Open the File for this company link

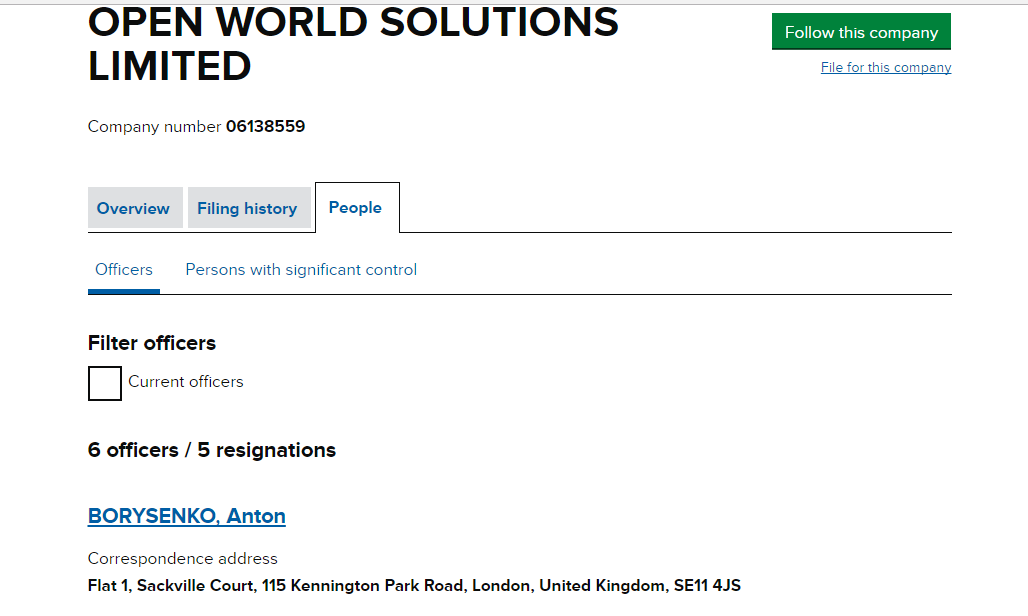885,68
